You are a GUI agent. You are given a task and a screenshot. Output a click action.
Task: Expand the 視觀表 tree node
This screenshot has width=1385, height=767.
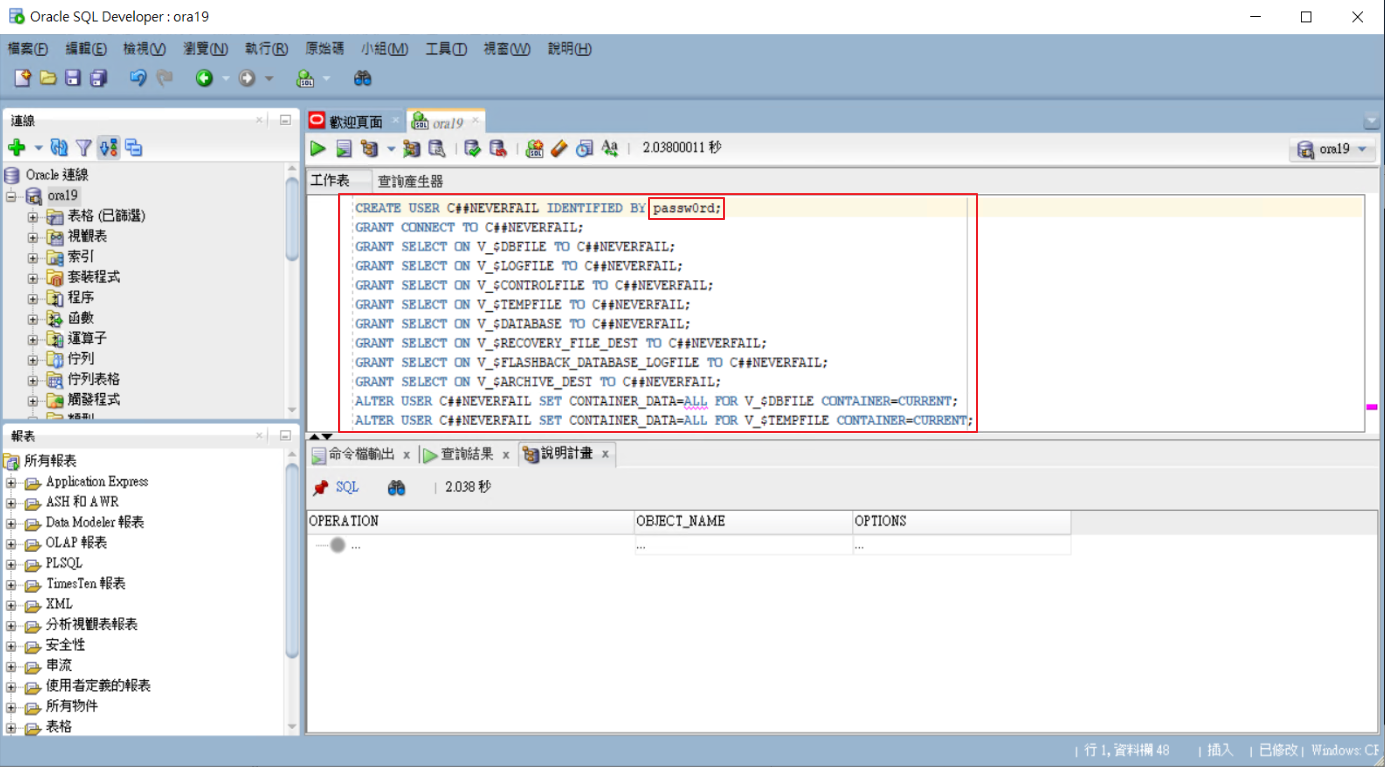(33, 237)
